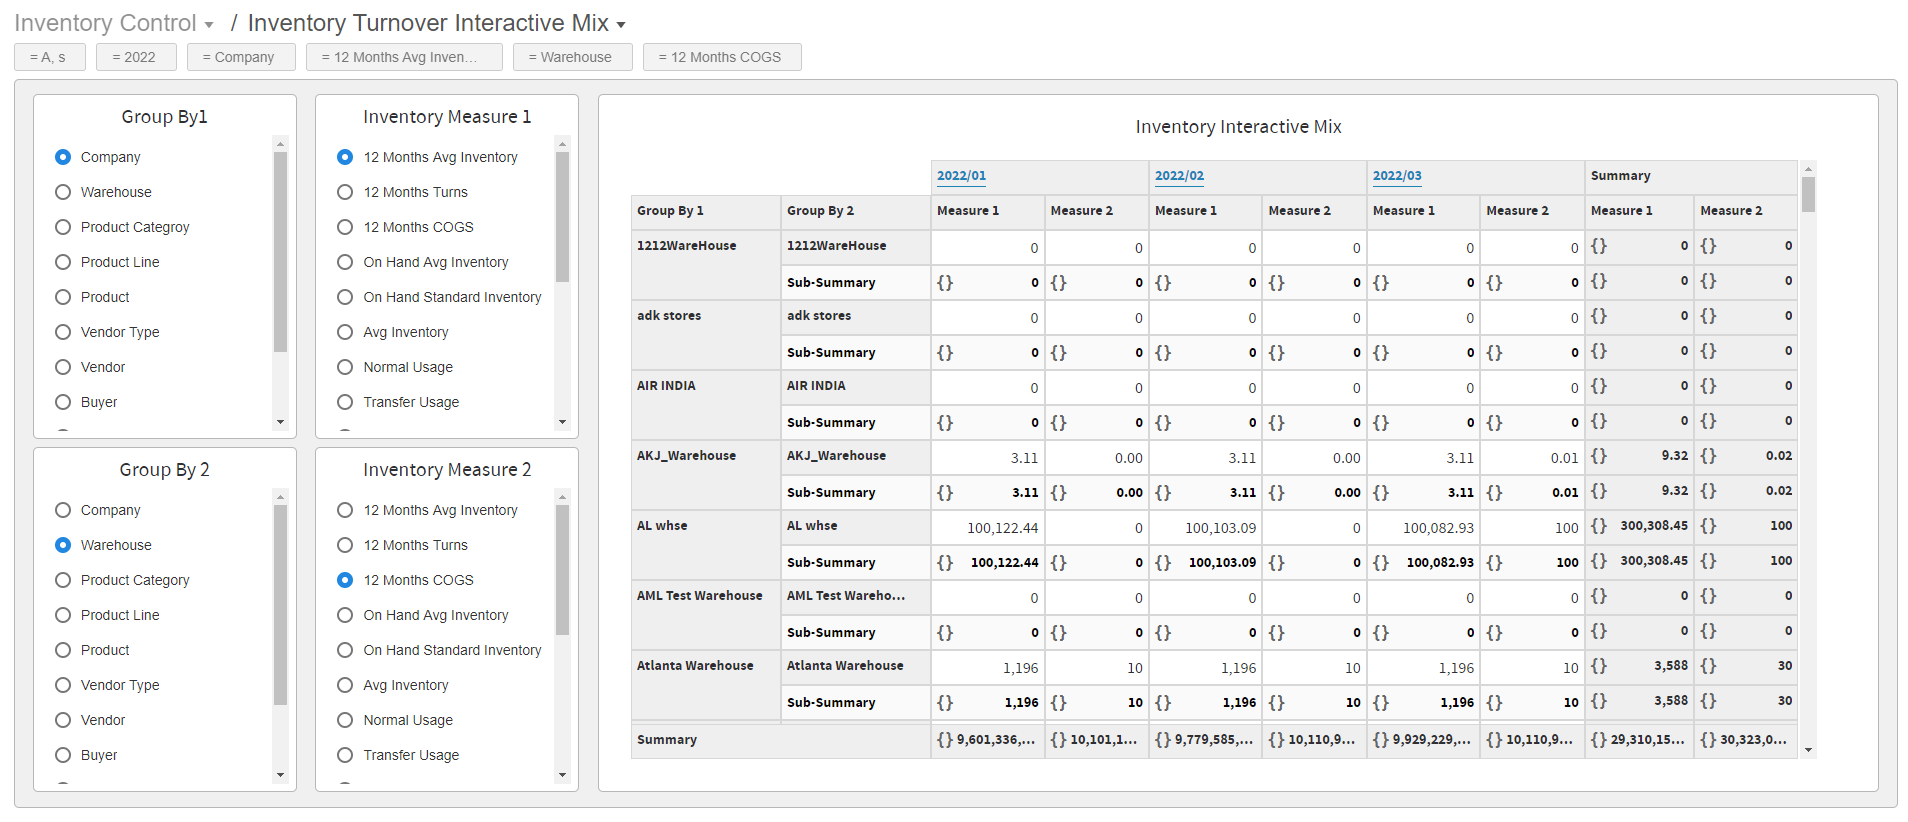Click braces icon in AML Test Warehouse row Summary Measure 2
The width and height of the screenshot is (1908, 822).
pos(1708,596)
